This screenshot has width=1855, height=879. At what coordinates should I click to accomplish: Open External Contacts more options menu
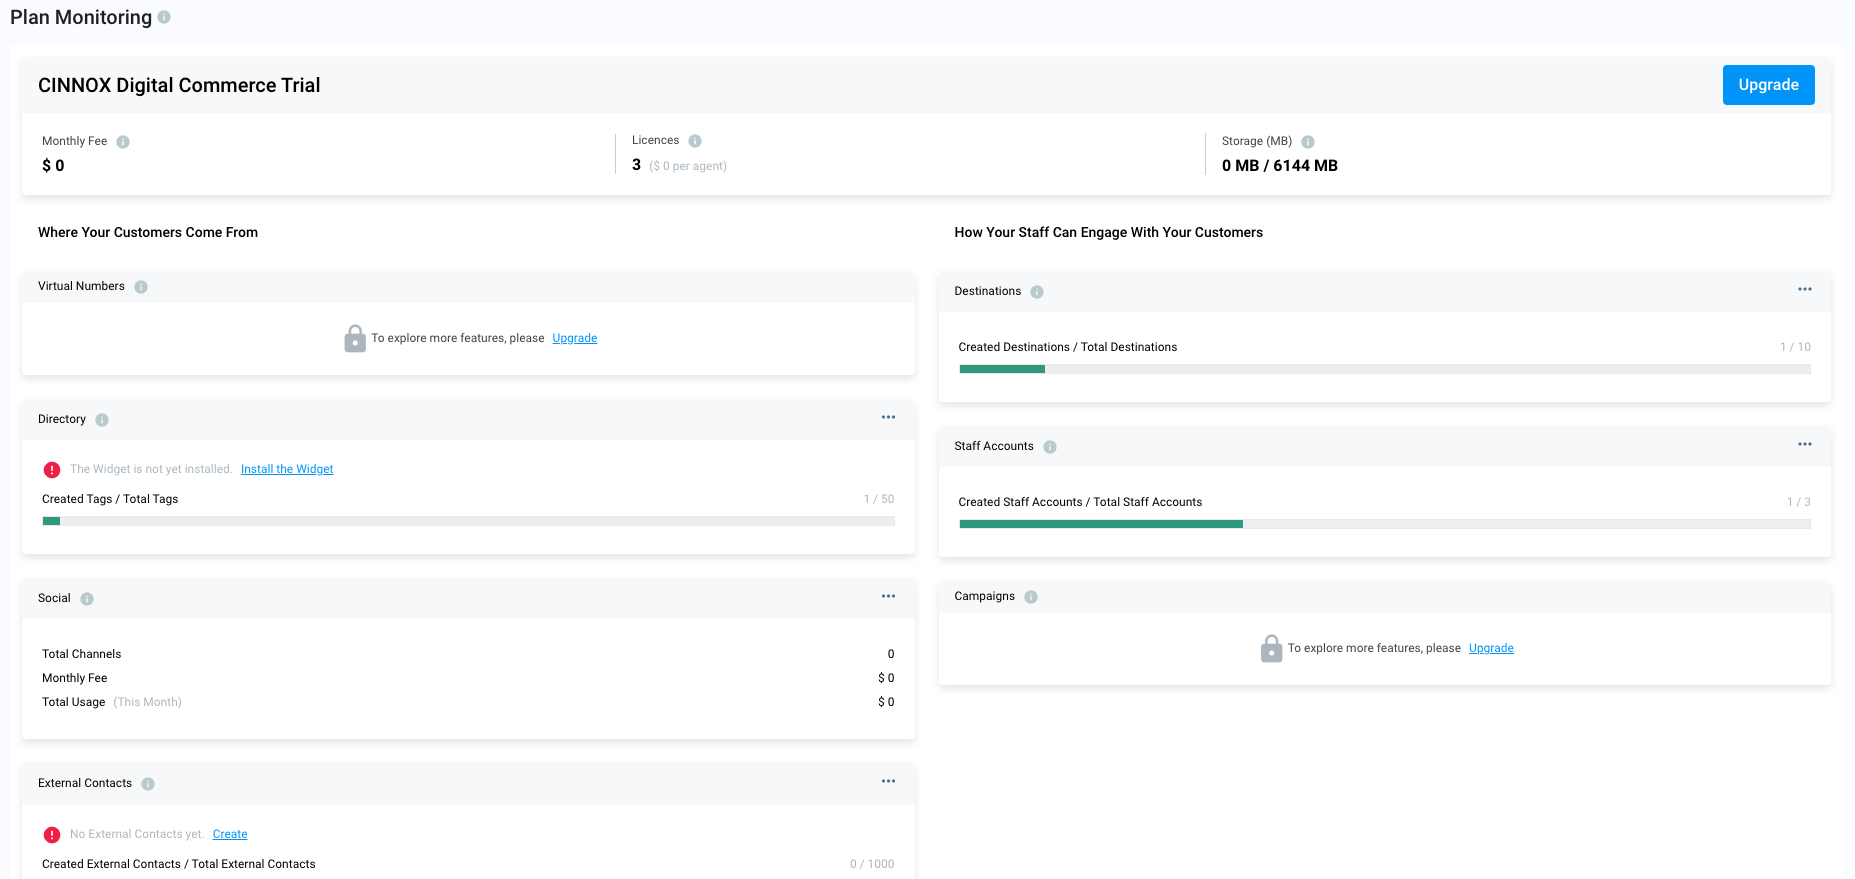tap(888, 781)
